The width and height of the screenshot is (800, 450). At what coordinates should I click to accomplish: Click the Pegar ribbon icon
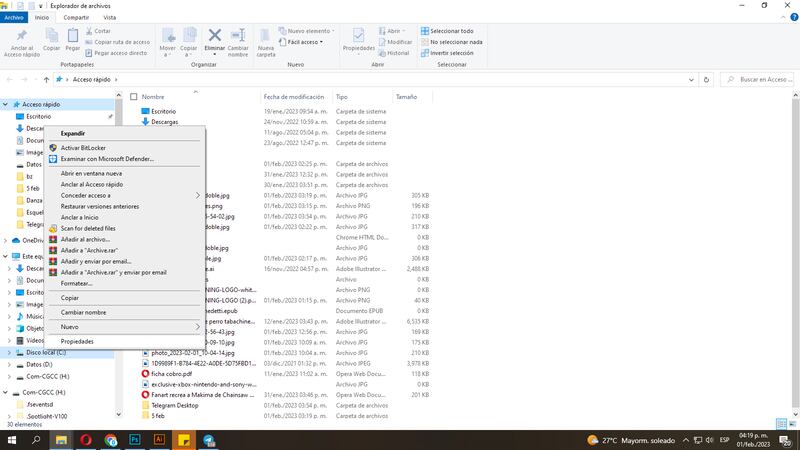click(x=73, y=39)
